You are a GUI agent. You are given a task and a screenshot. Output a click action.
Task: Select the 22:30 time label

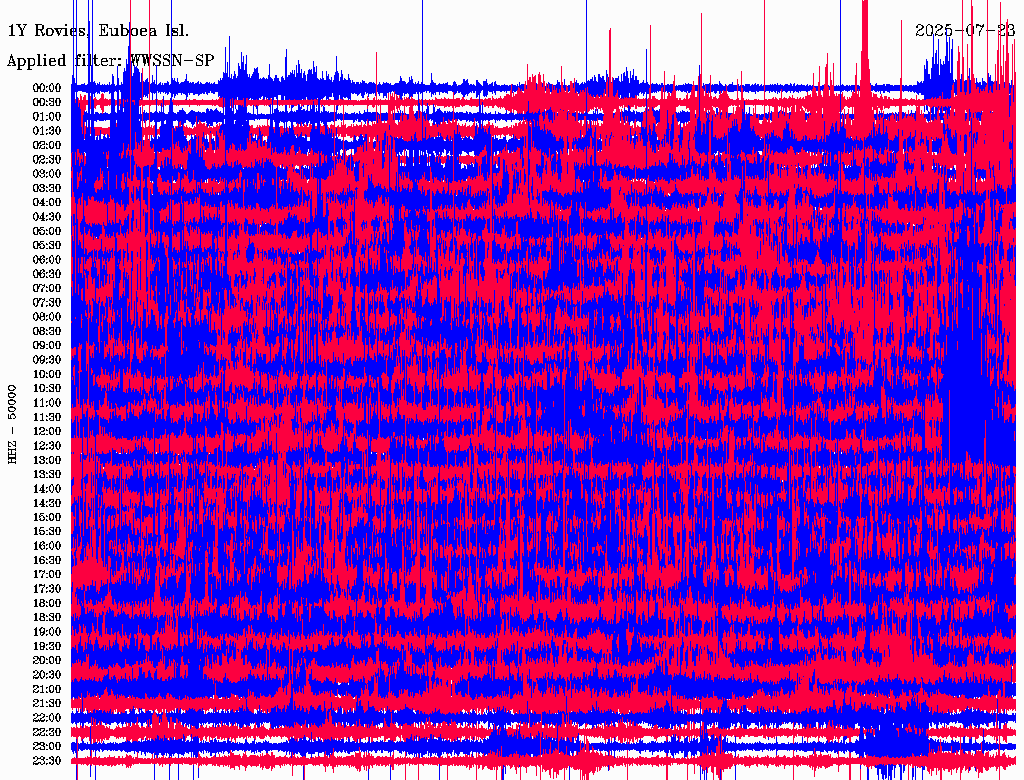click(47, 732)
